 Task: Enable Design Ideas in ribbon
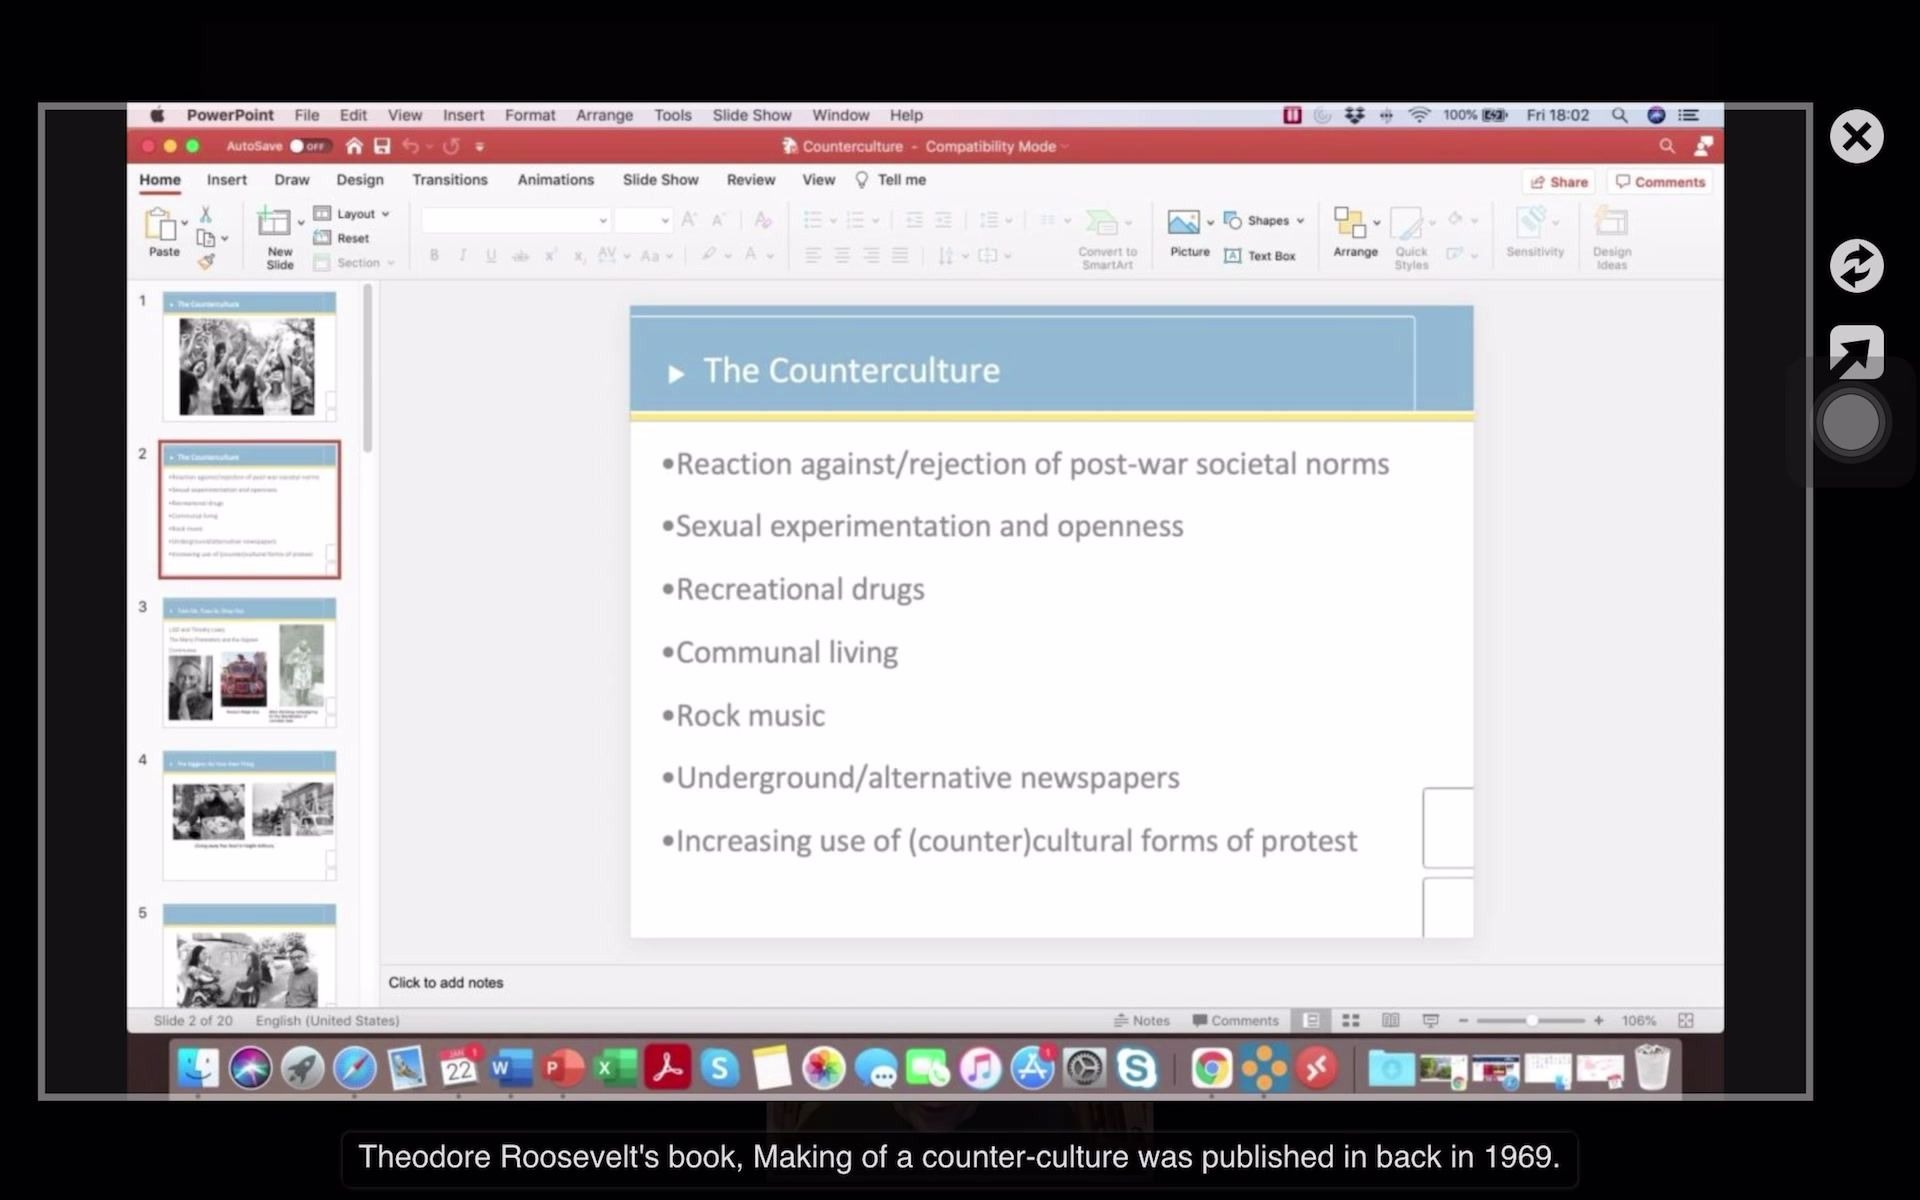tap(1610, 235)
